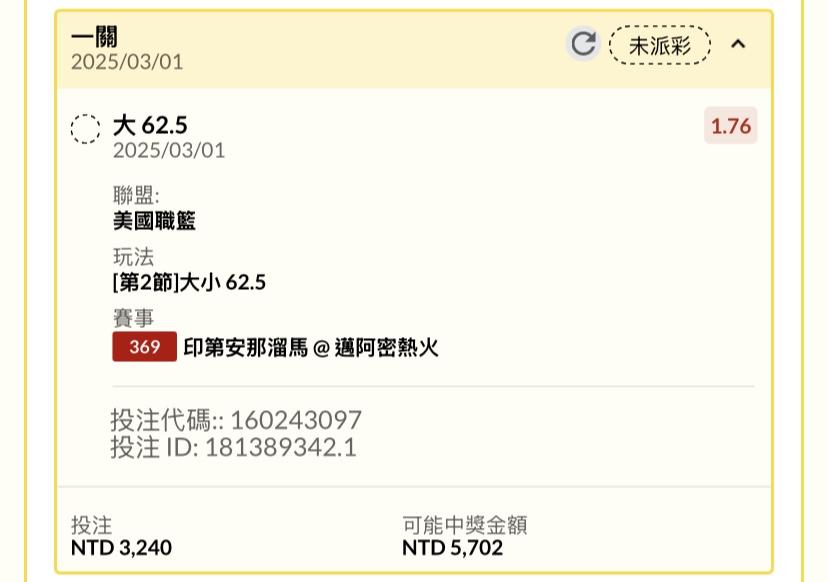The width and height of the screenshot is (828, 582).
Task: Click the bet code 160243097
Action: point(296,420)
